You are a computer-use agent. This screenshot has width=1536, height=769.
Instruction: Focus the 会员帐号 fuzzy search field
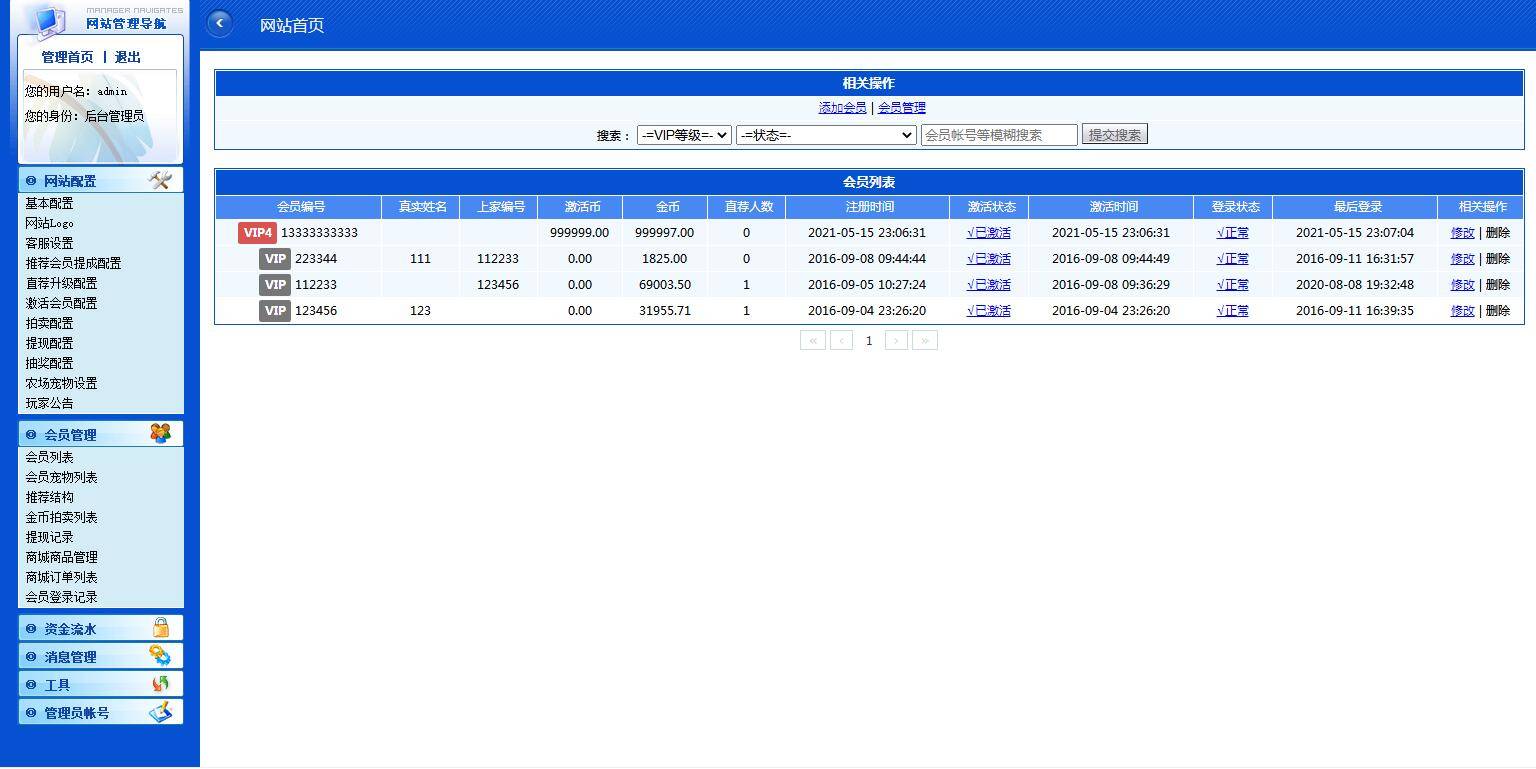pos(998,135)
